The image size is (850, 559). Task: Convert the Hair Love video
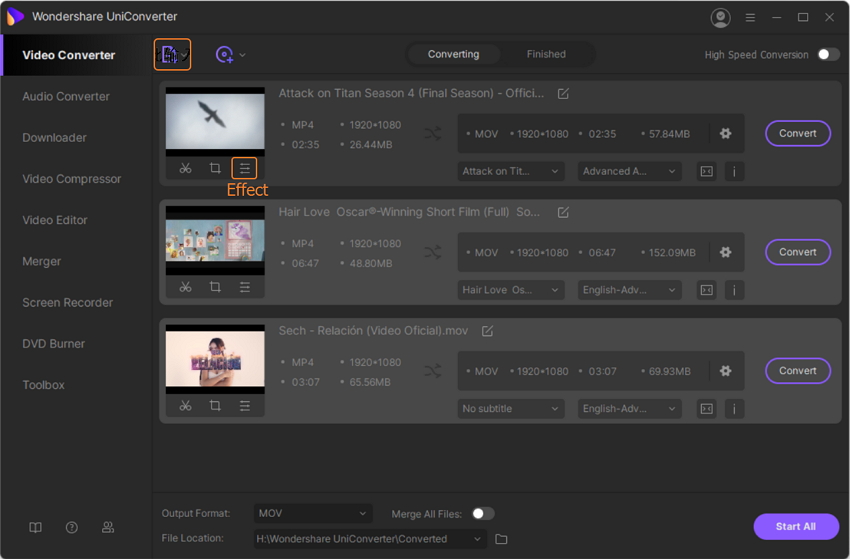797,252
